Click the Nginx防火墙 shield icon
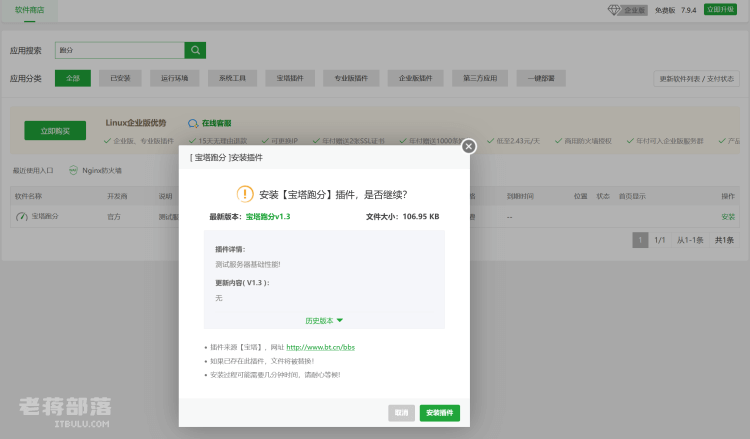750x439 pixels. pyautogui.click(x=73, y=170)
